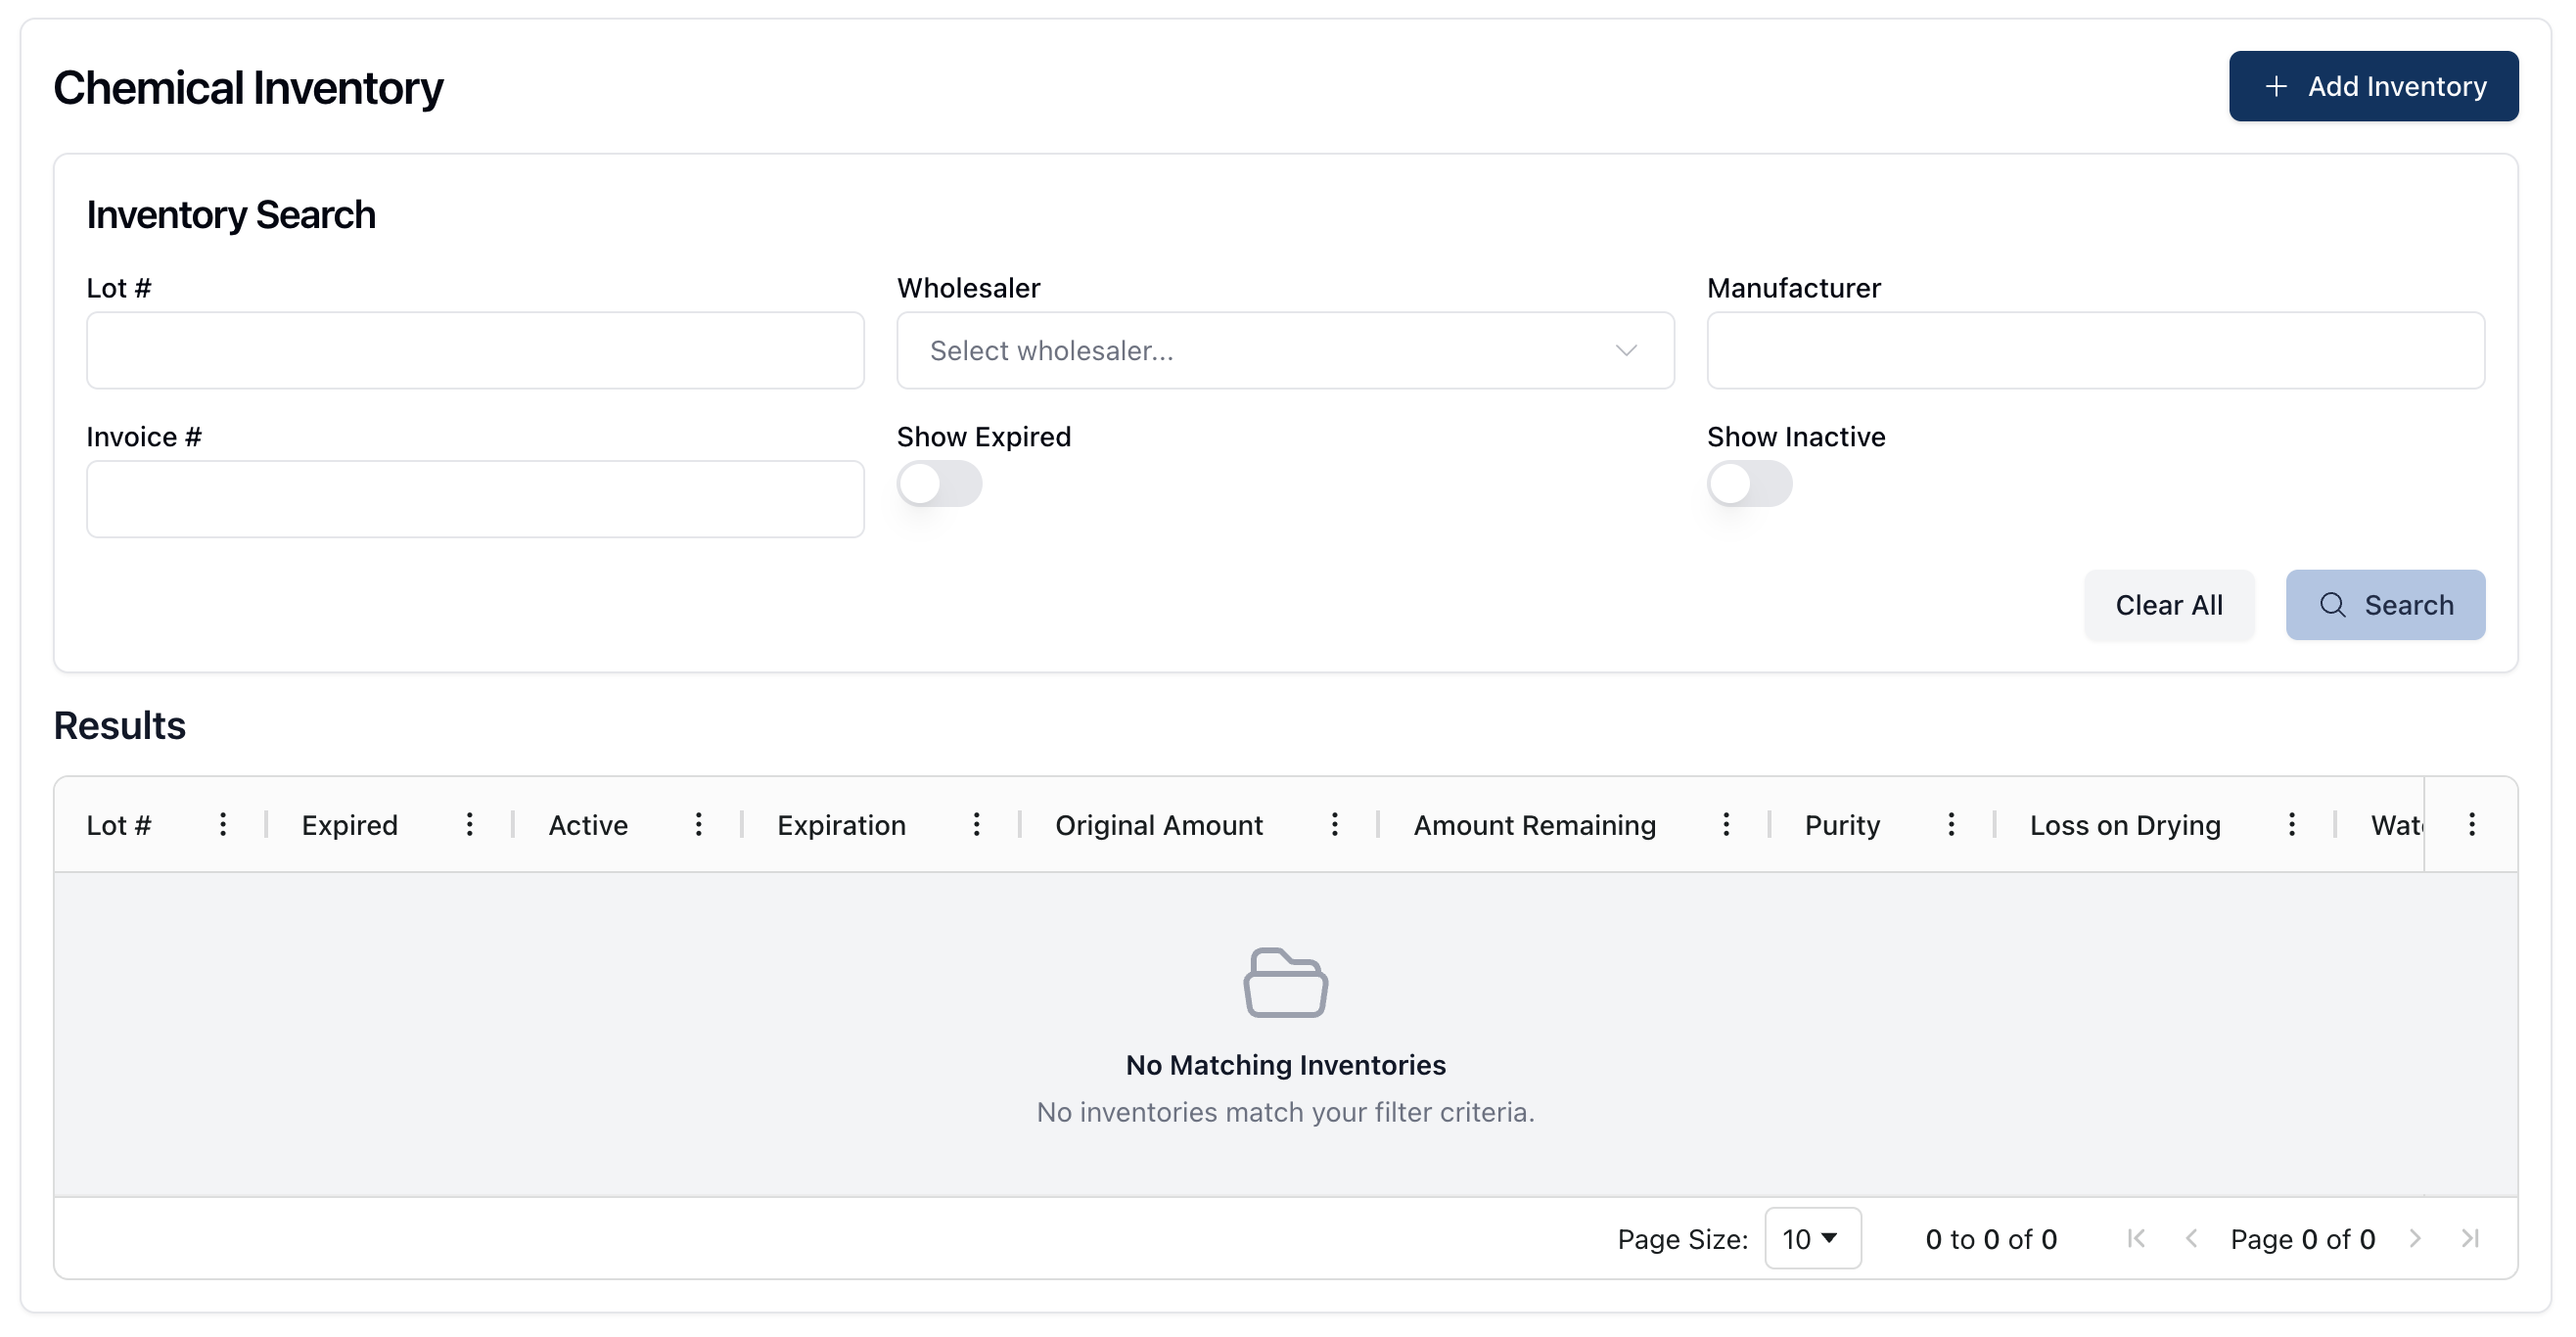The image size is (2576, 1337).
Task: Open the Expired column menu icon
Action: pos(469,824)
